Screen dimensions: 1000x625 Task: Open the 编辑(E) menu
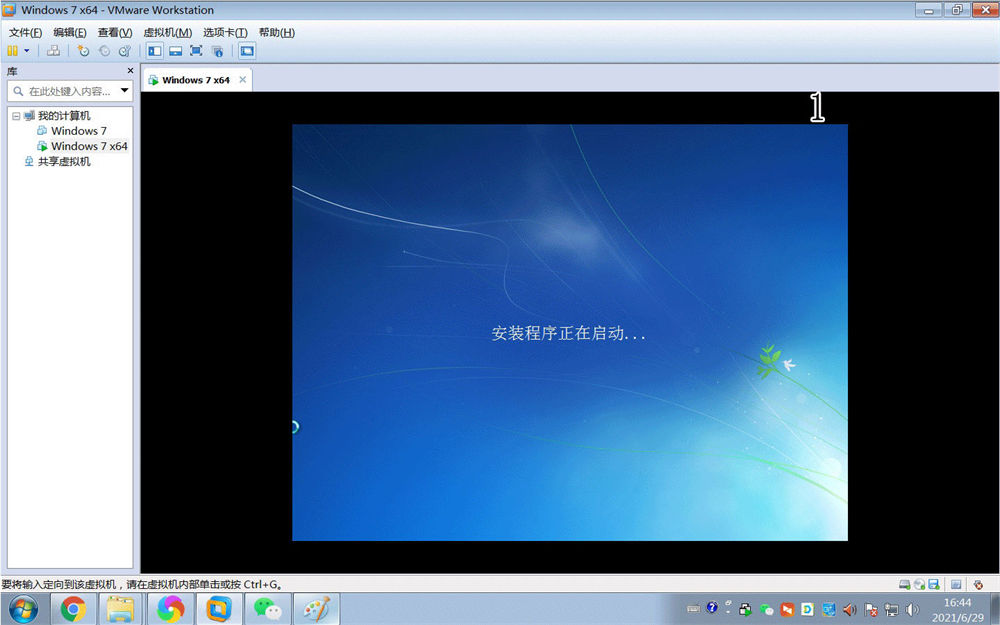(x=70, y=33)
